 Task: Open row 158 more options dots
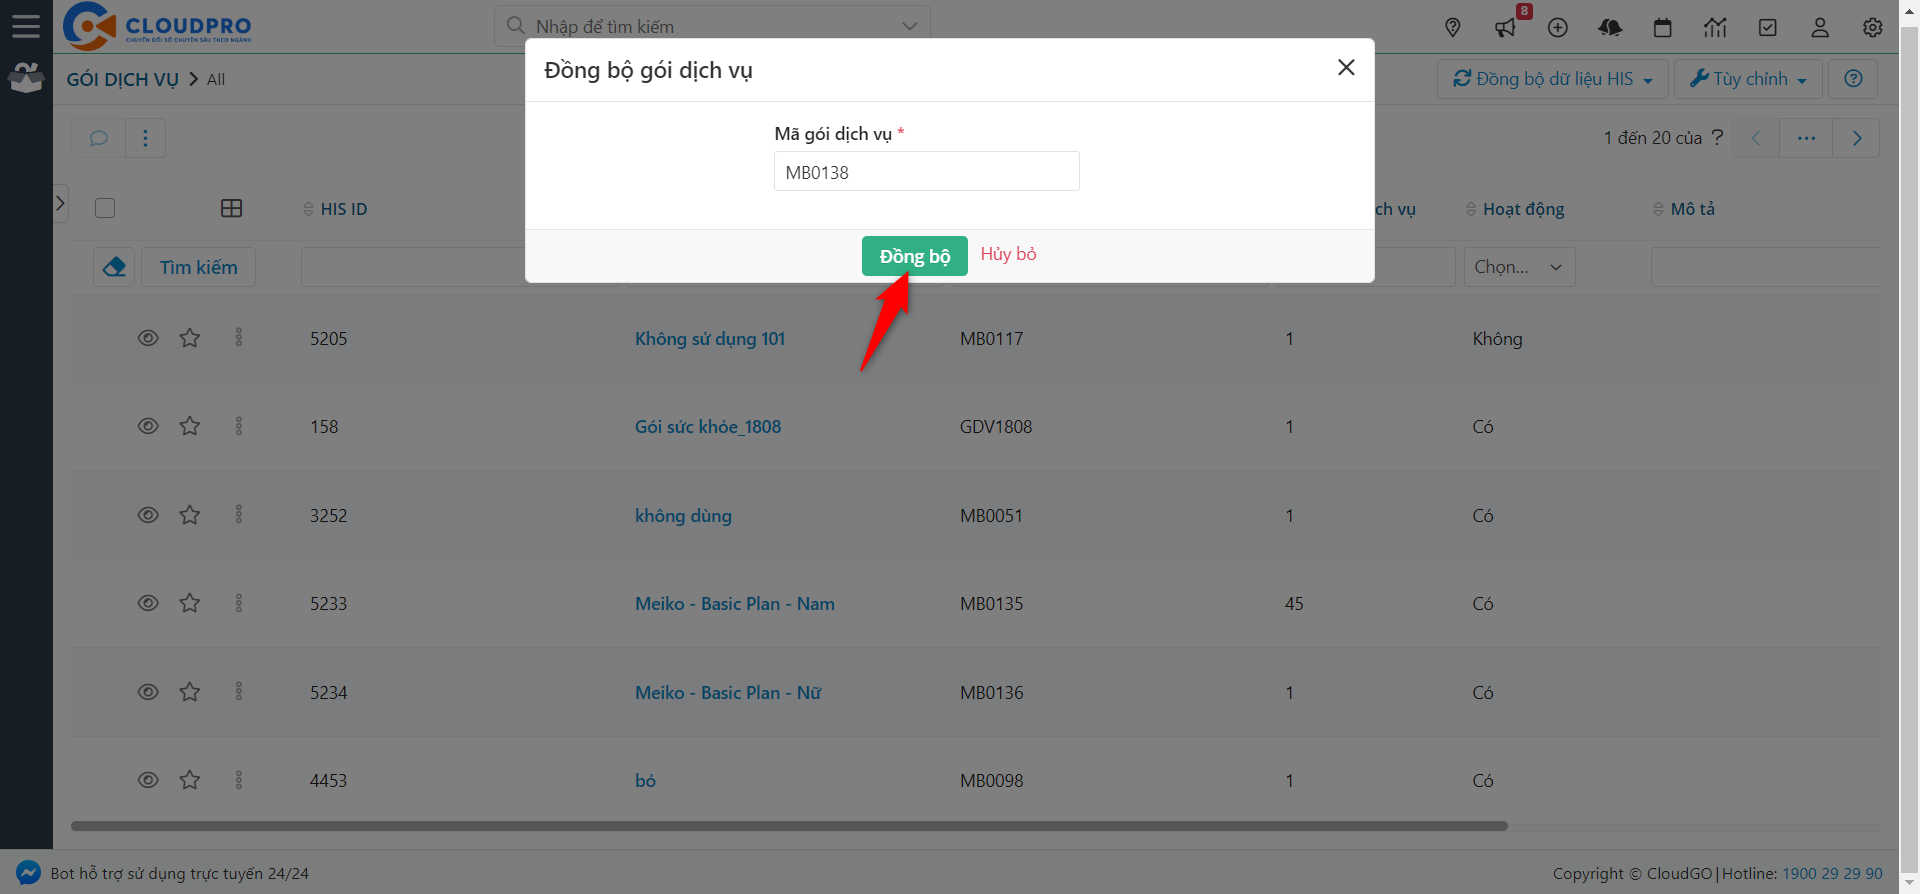(239, 426)
